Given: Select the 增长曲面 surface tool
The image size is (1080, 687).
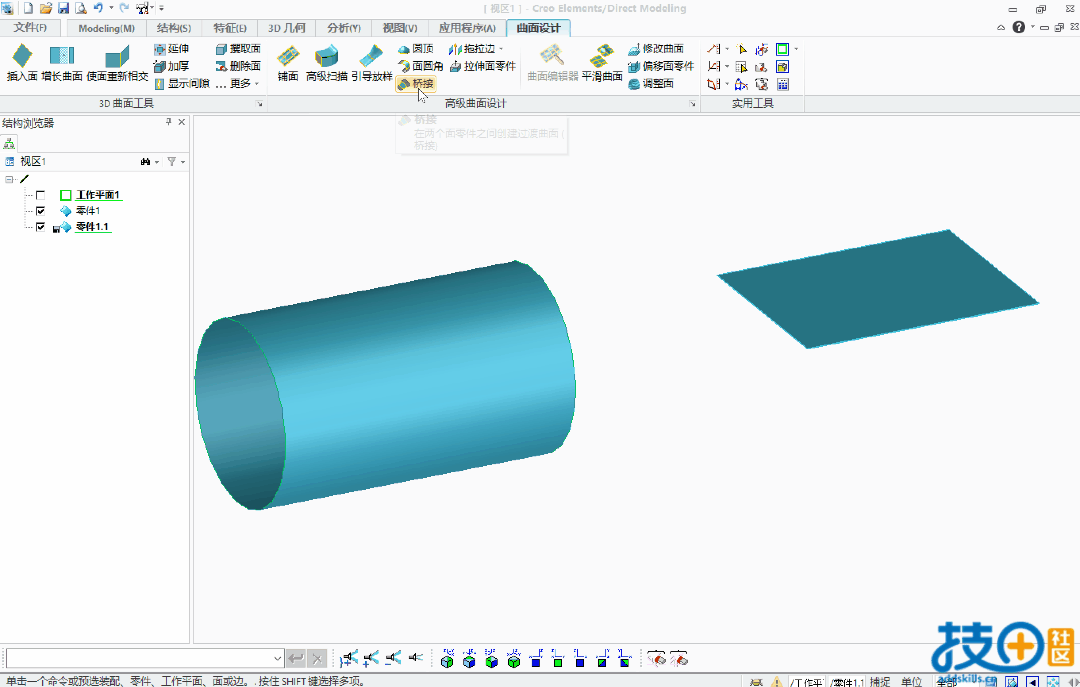Looking at the screenshot, I should tap(62, 63).
